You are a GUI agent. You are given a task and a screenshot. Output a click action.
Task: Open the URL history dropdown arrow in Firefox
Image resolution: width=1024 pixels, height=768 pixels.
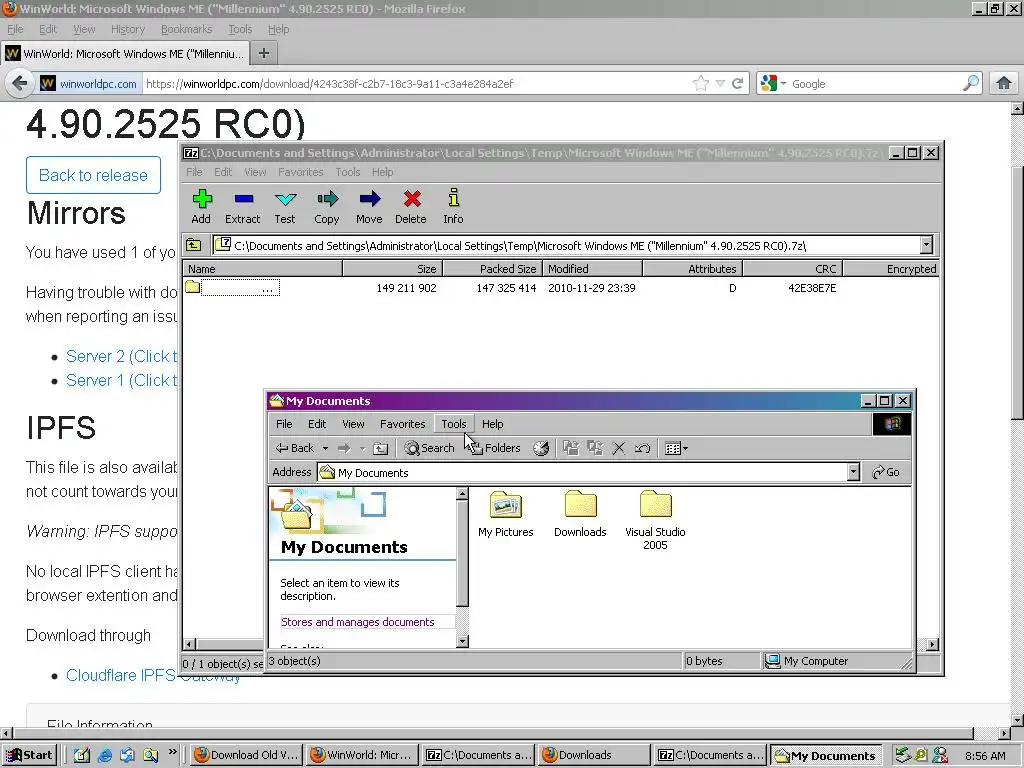click(x=720, y=84)
